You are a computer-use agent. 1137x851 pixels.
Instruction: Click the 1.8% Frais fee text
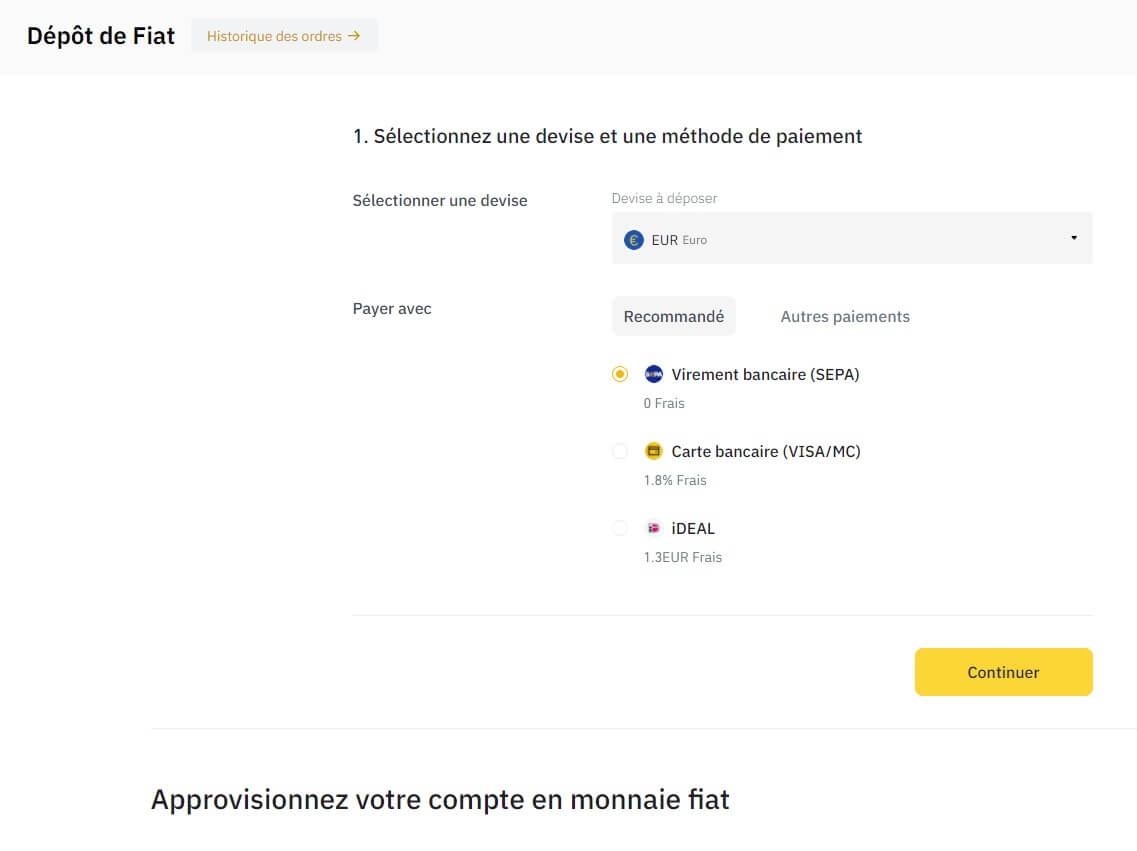point(675,480)
